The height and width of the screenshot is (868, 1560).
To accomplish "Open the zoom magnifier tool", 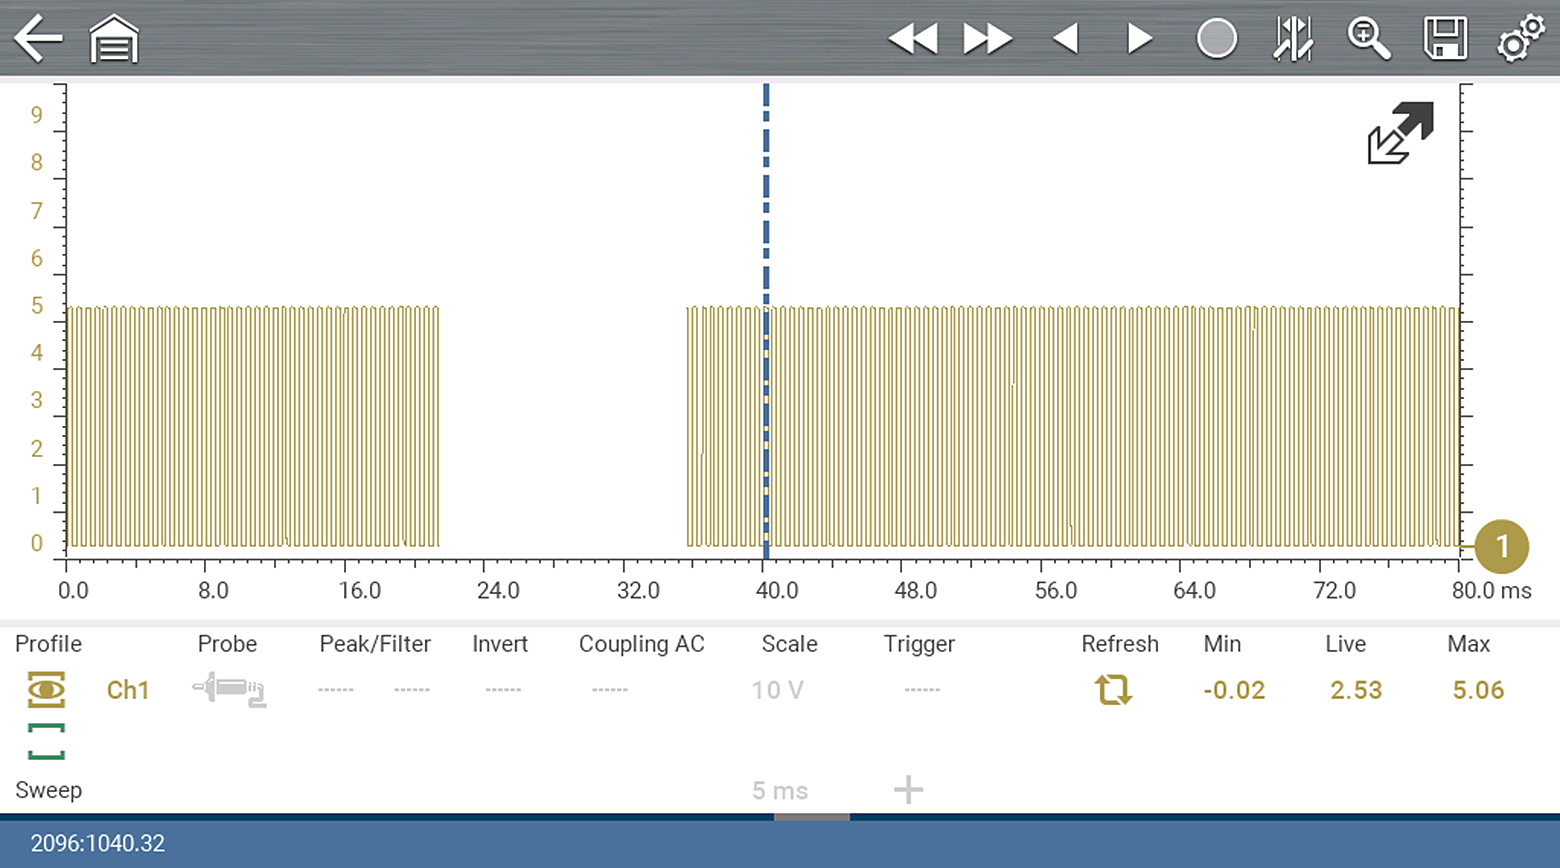I will tap(1368, 39).
